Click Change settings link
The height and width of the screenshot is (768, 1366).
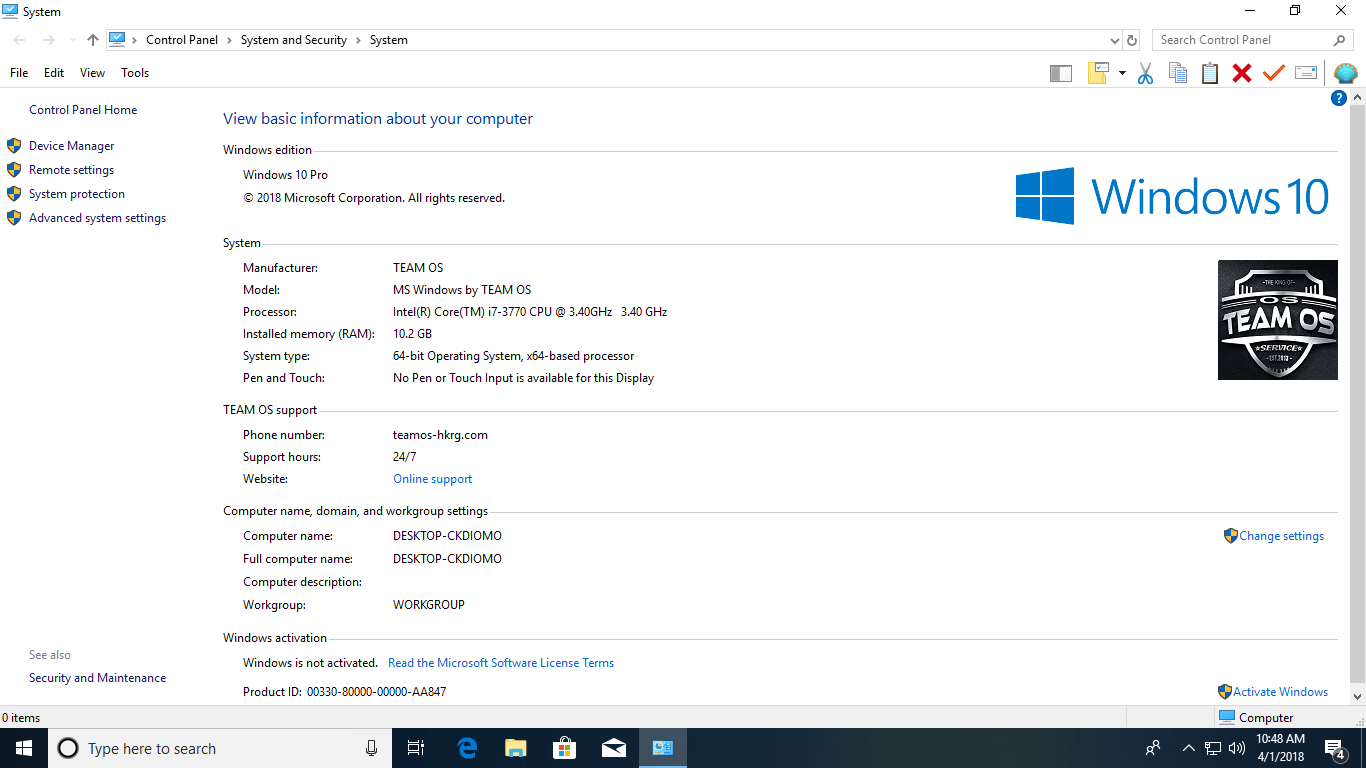coord(1281,536)
